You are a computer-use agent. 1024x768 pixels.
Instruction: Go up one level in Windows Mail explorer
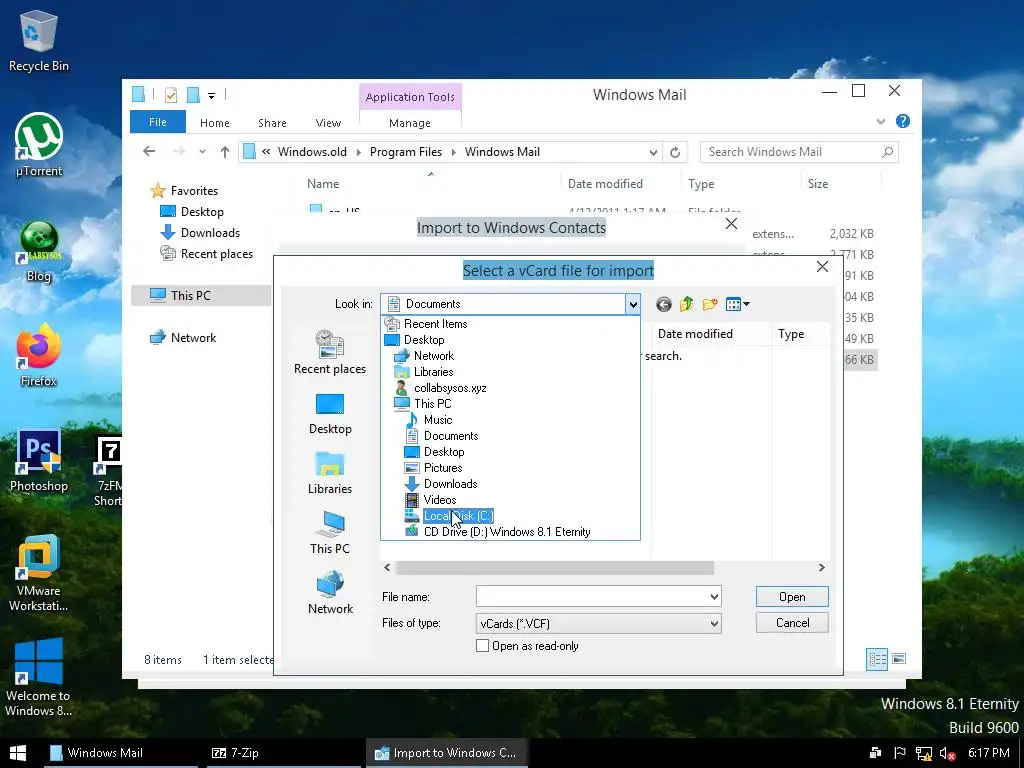coord(225,152)
